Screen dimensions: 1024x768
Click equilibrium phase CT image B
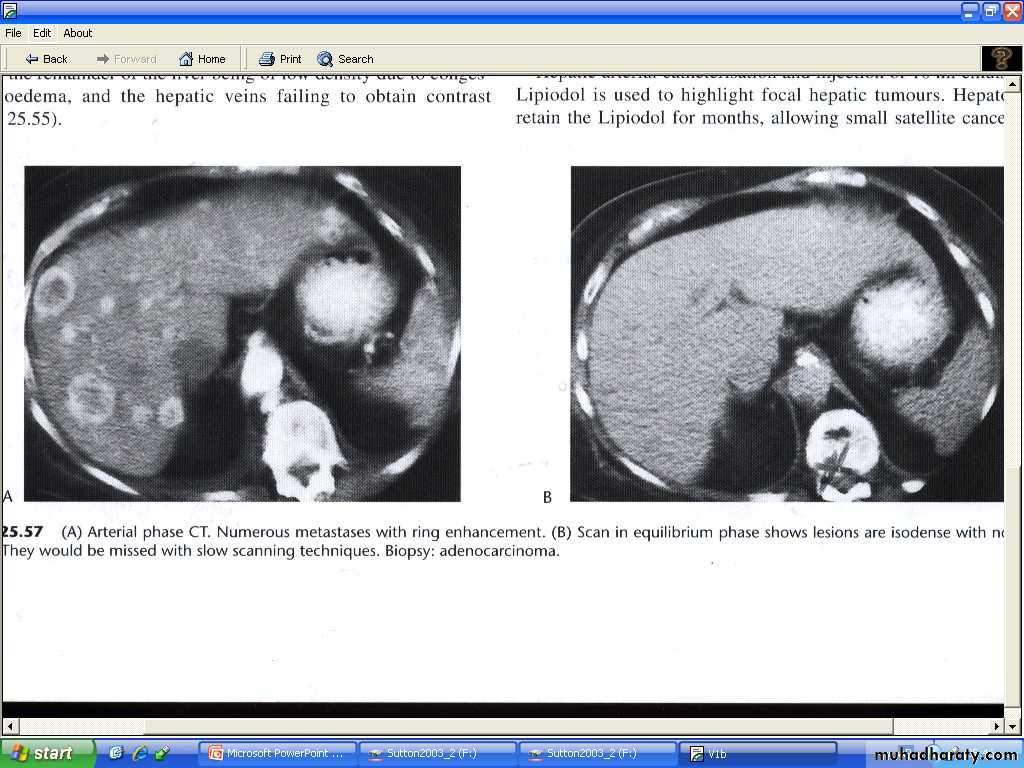[786, 333]
